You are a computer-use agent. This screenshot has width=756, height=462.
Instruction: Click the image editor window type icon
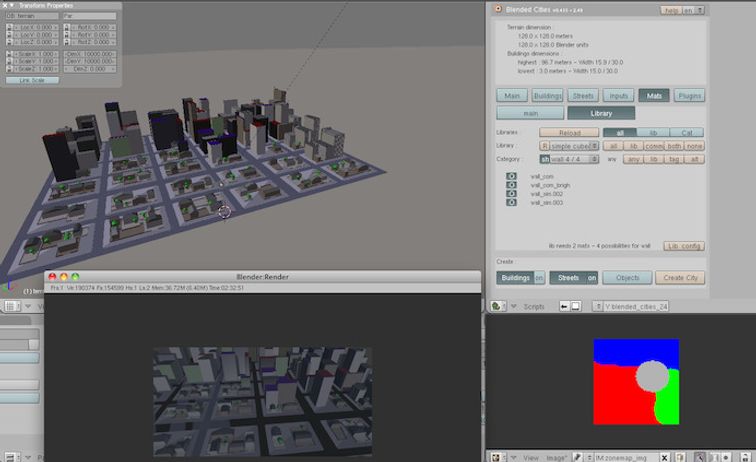(497, 456)
